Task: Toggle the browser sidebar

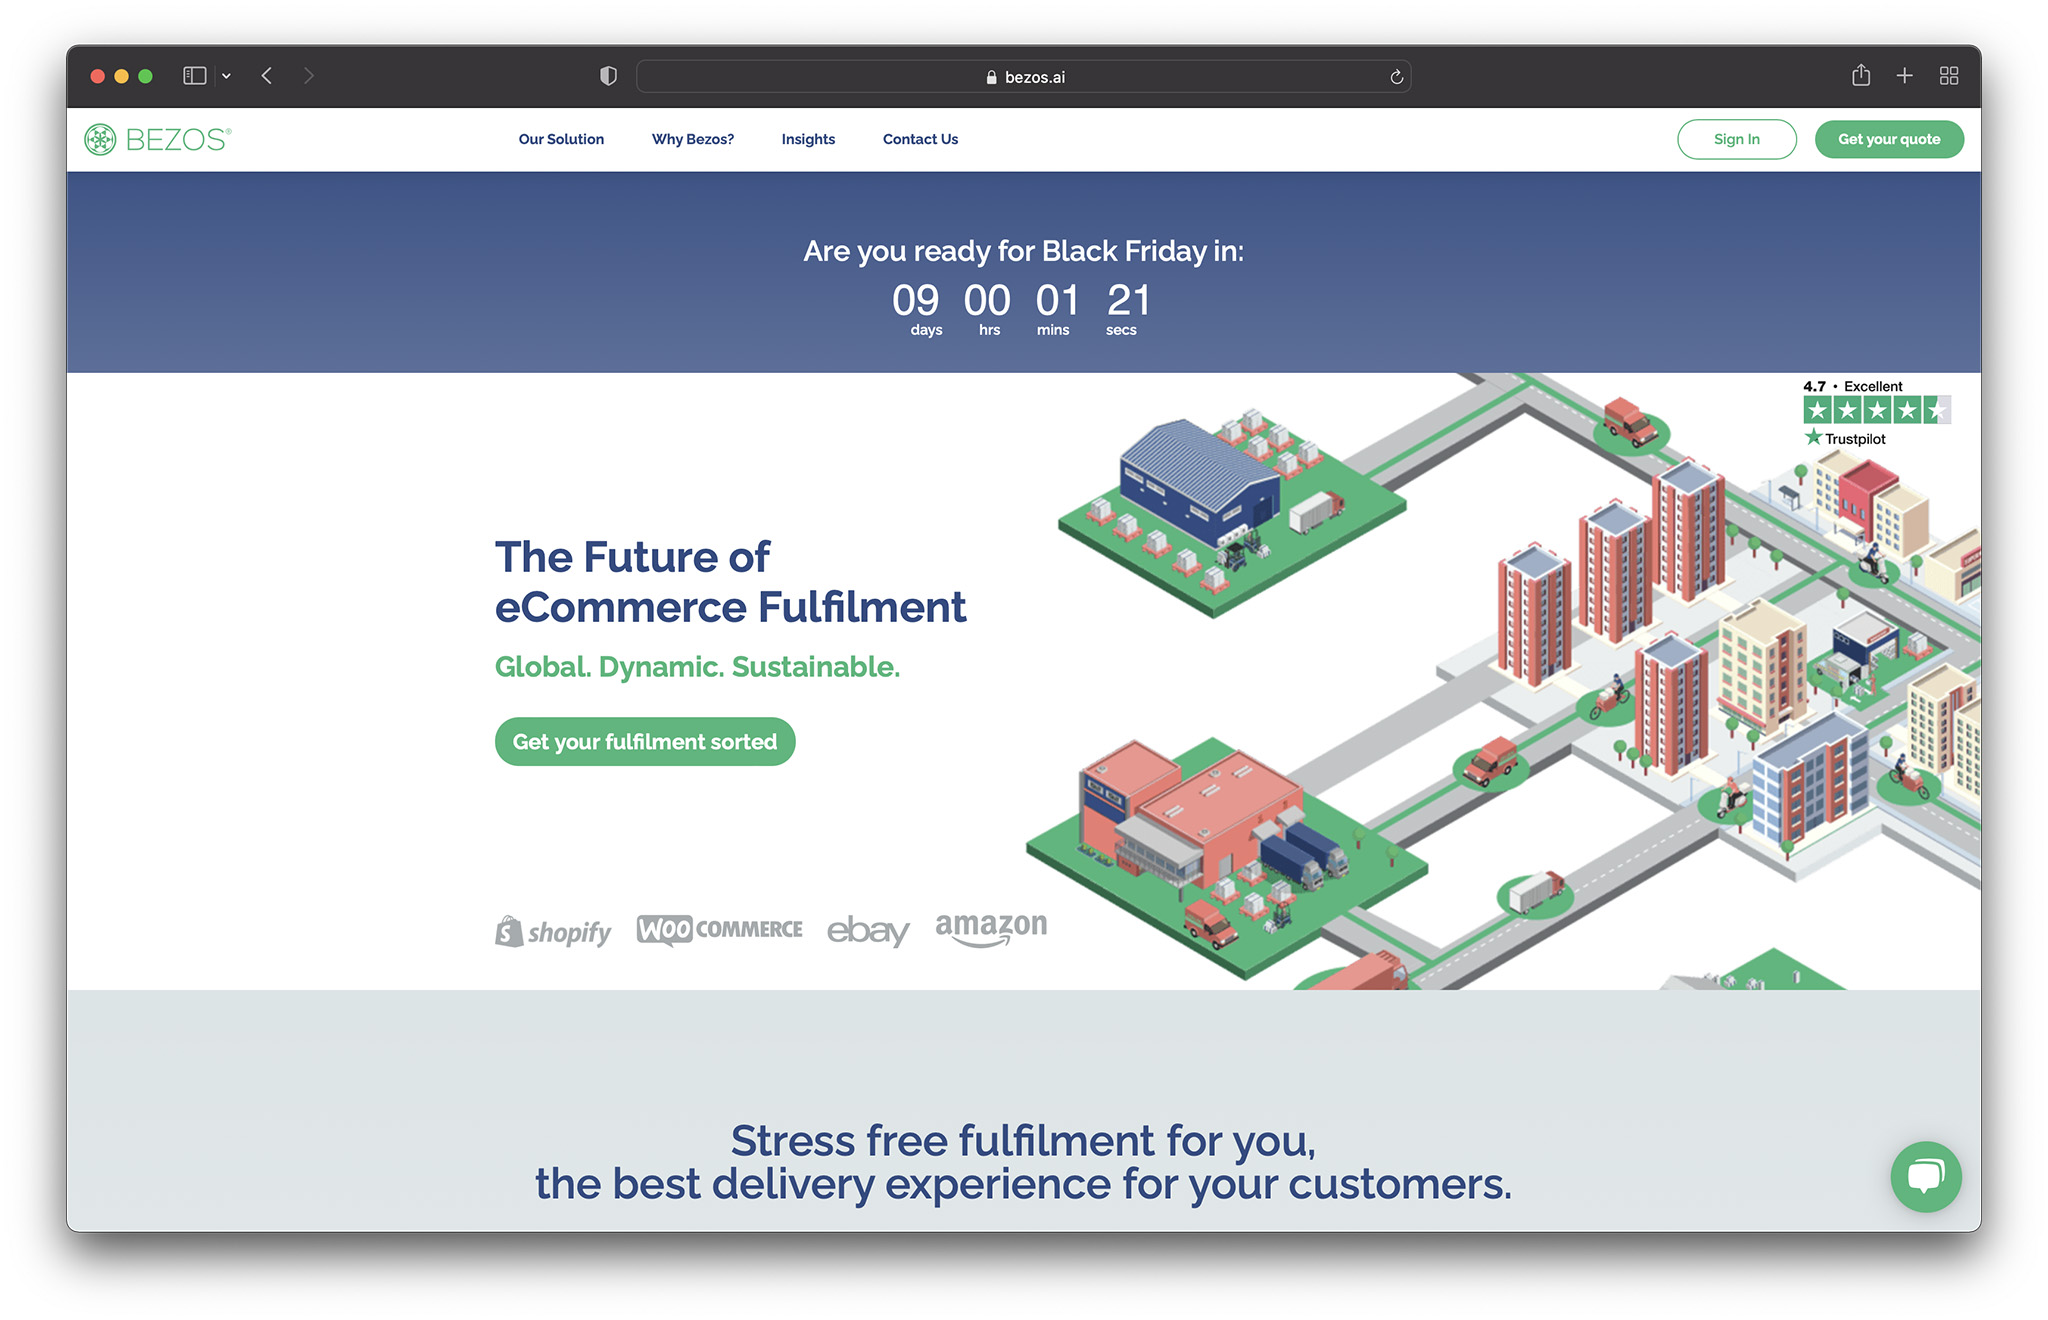Action: [x=194, y=75]
